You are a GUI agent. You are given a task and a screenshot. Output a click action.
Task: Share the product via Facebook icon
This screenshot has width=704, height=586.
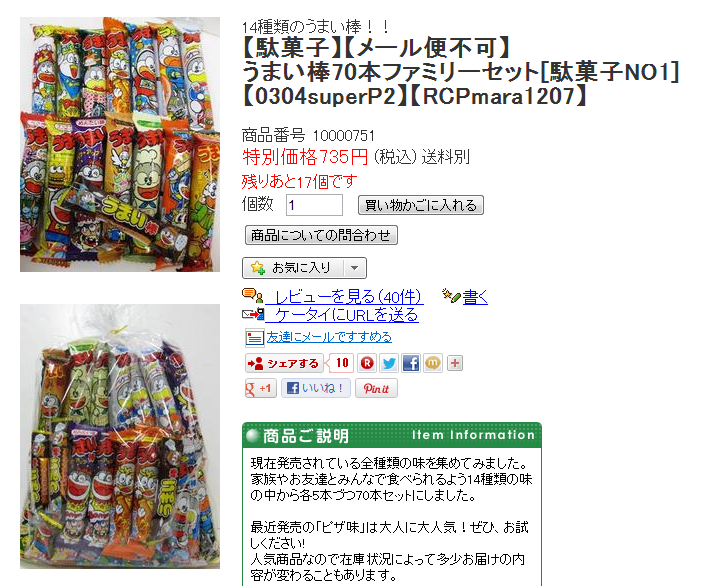(411, 363)
